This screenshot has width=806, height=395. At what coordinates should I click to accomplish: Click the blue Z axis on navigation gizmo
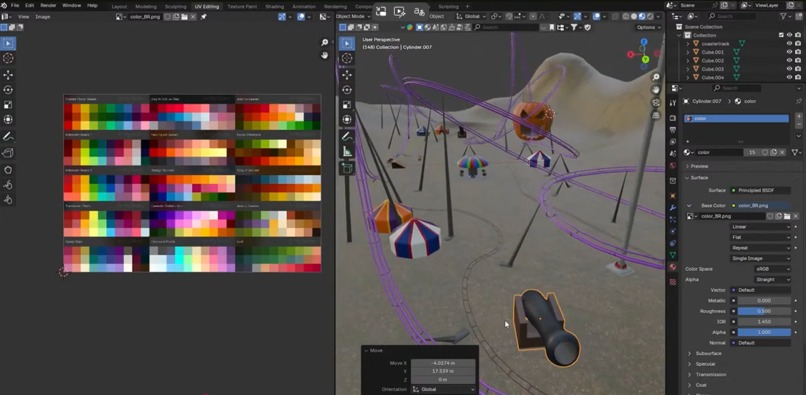644,42
